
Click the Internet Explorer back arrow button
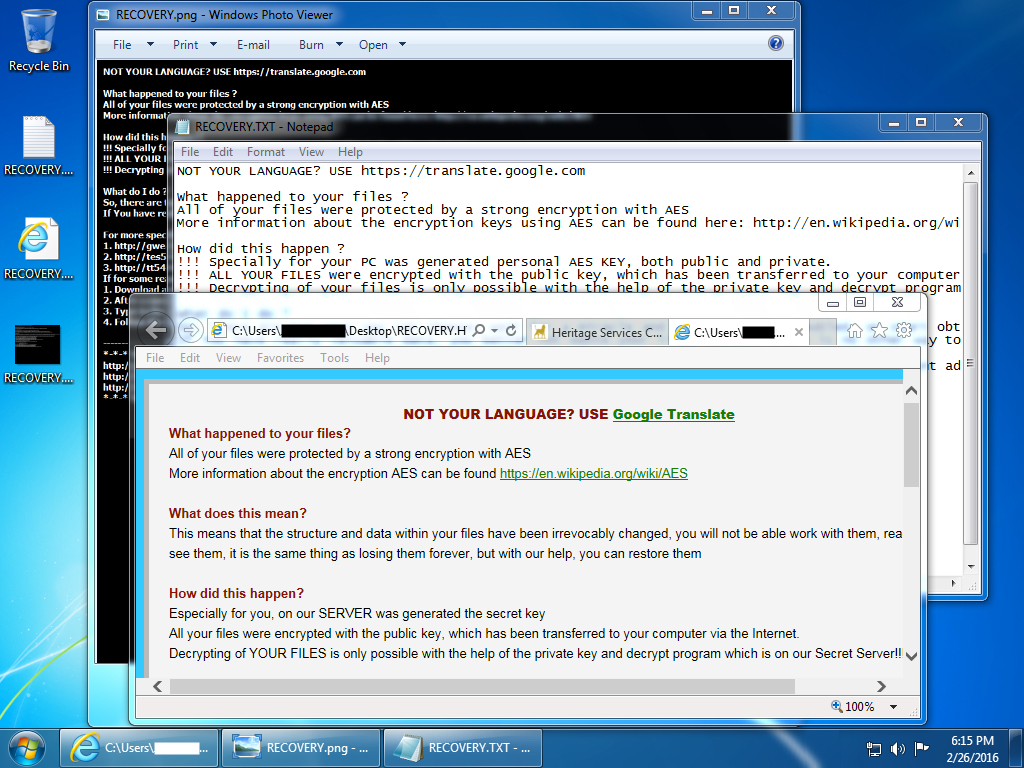click(x=156, y=330)
